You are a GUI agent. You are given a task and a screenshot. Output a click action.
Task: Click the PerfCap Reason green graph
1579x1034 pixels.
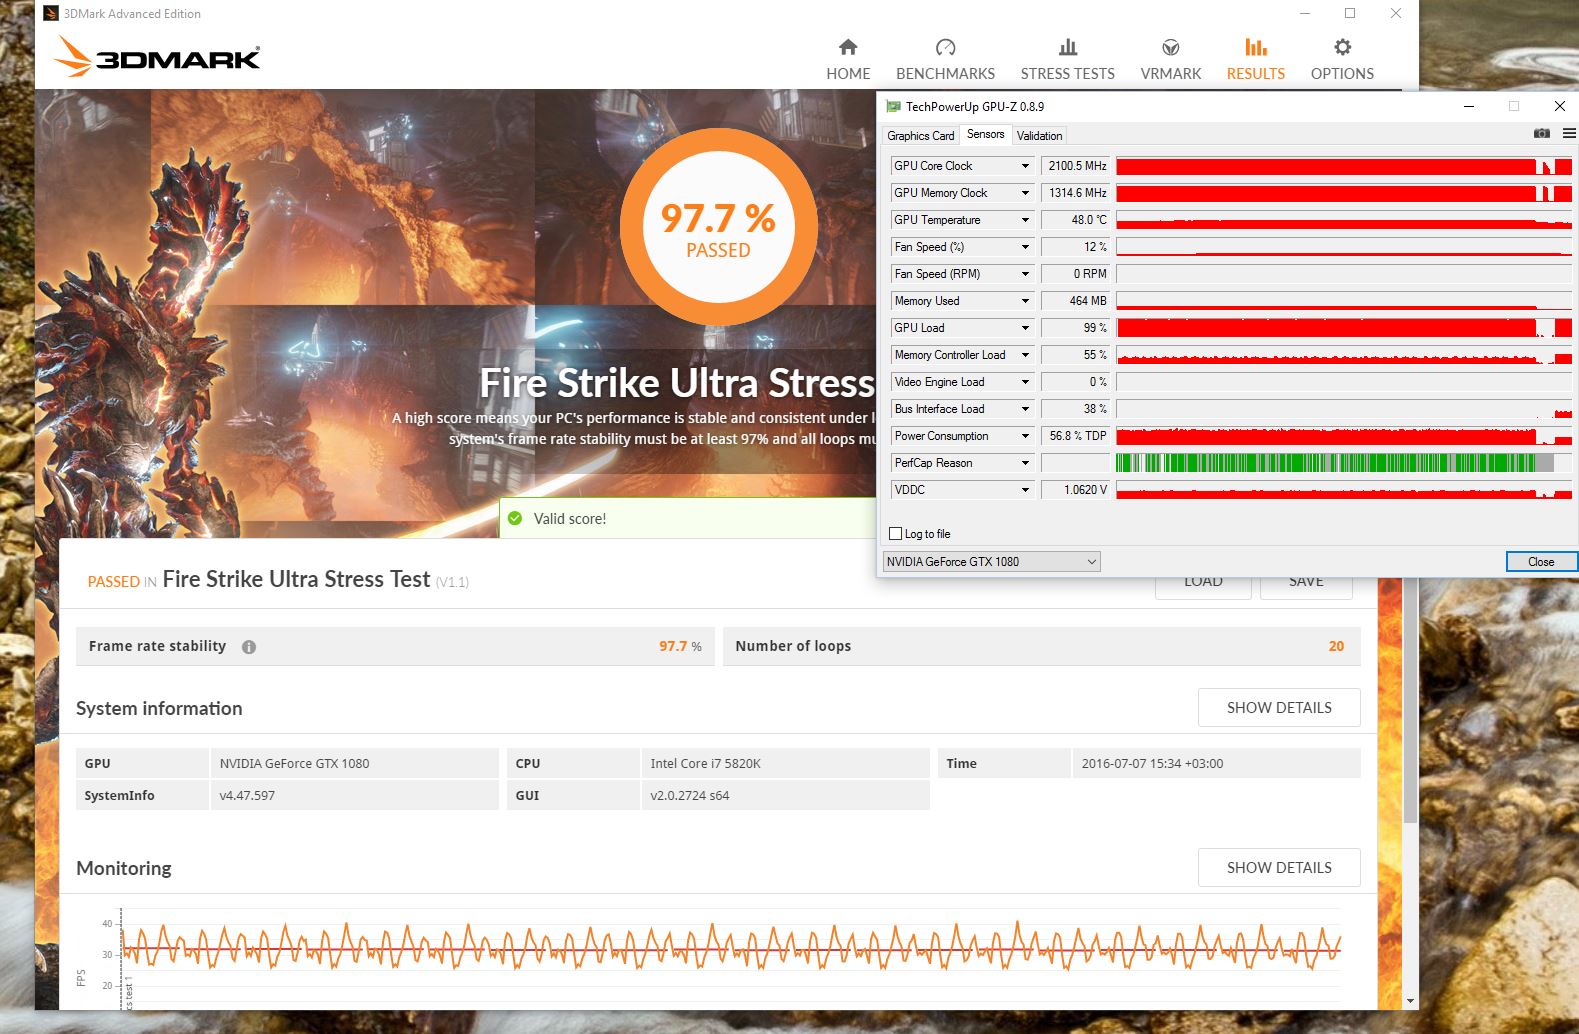coord(1344,463)
